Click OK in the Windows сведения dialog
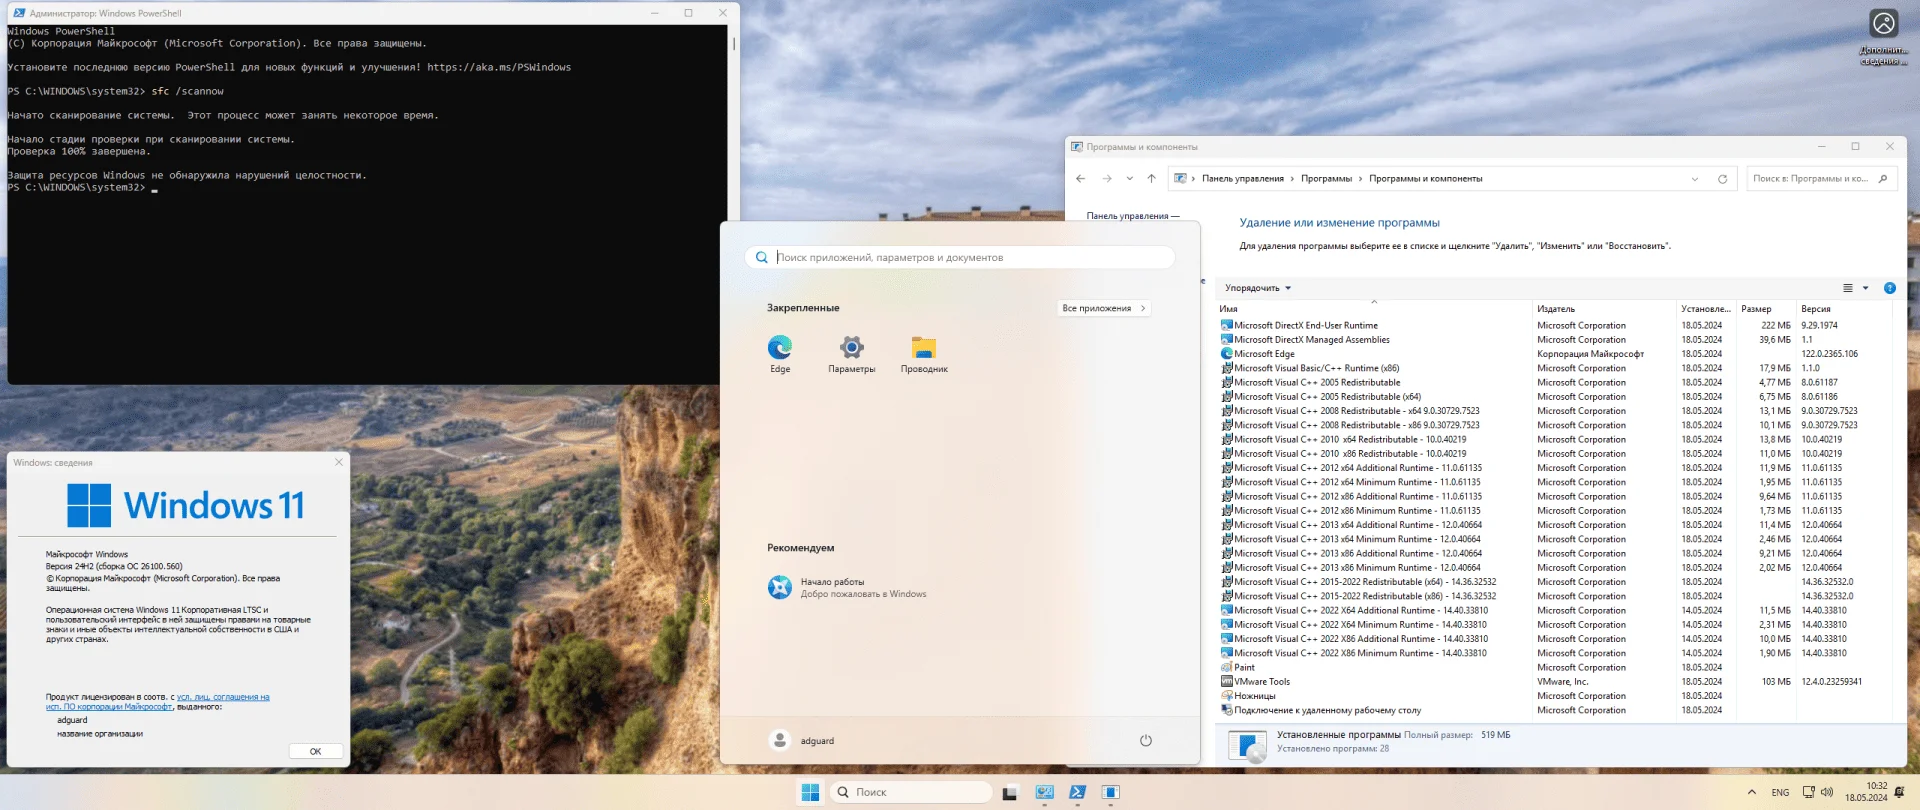The height and width of the screenshot is (810, 1920). (315, 751)
